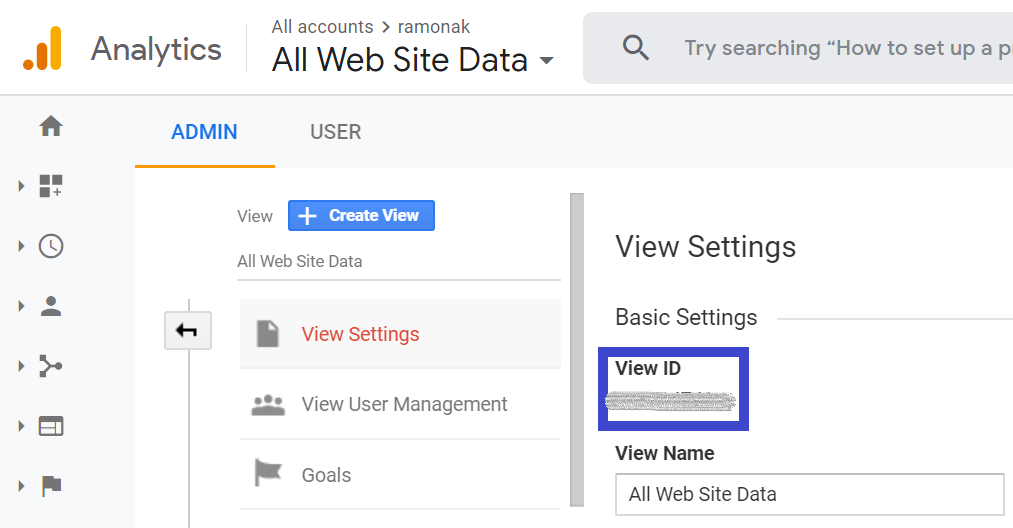This screenshot has width=1013, height=528.
Task: Open the Audience person icon
Action: [x=51, y=306]
